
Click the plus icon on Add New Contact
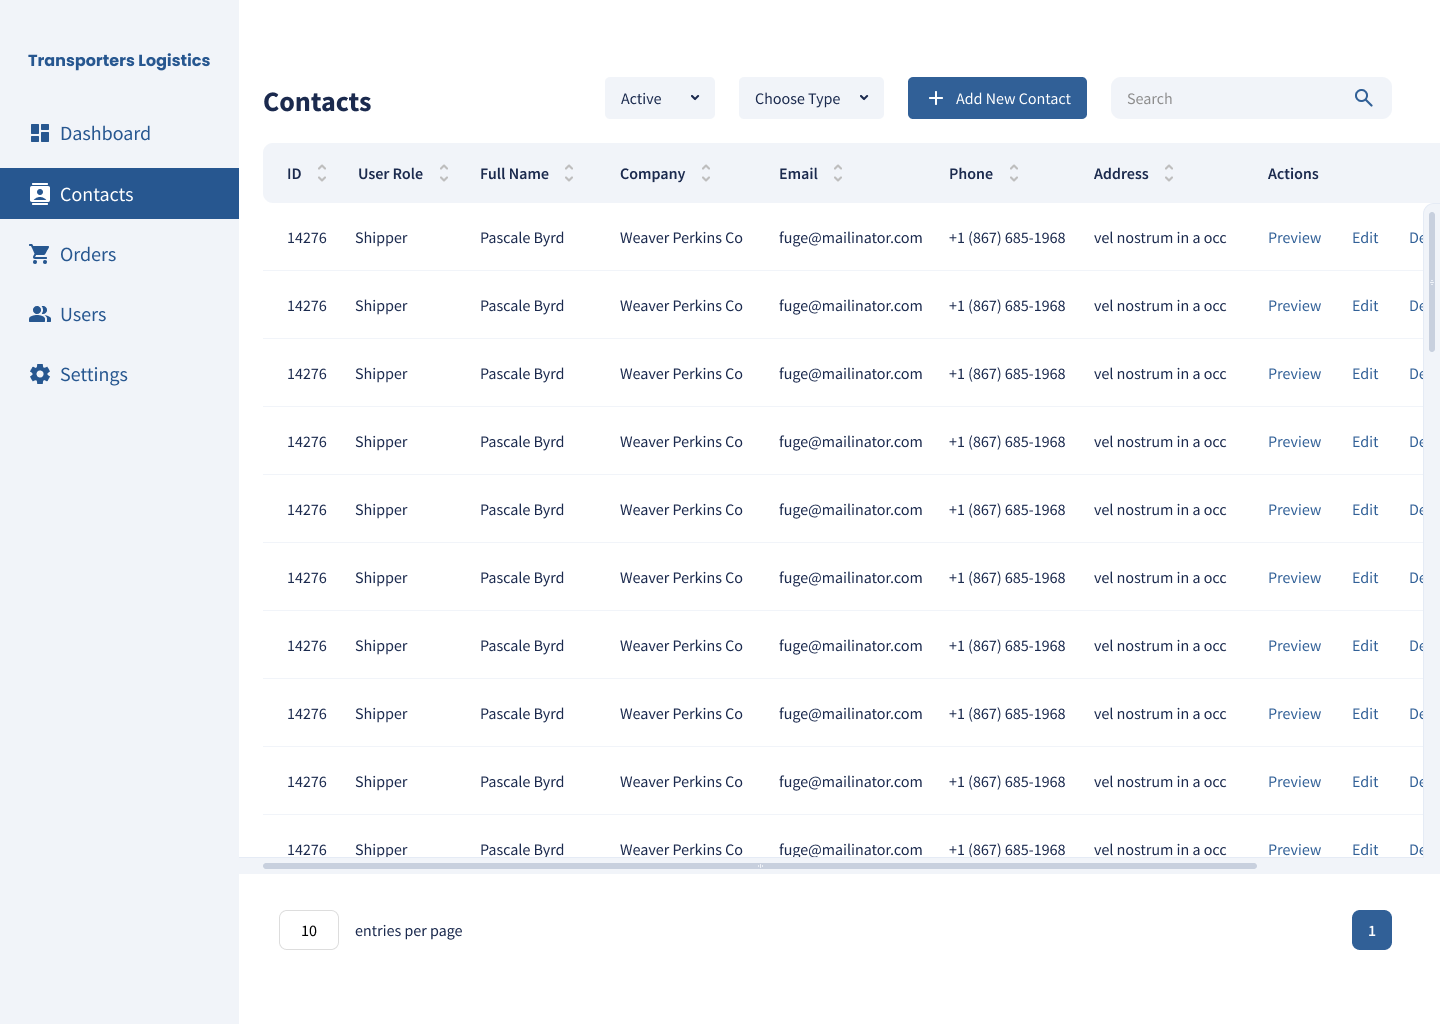click(935, 97)
